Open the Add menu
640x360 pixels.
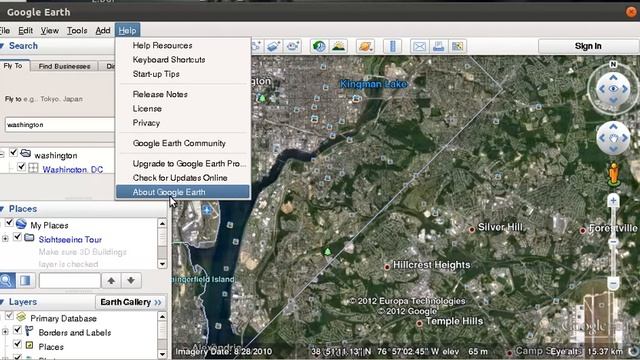pos(103,30)
